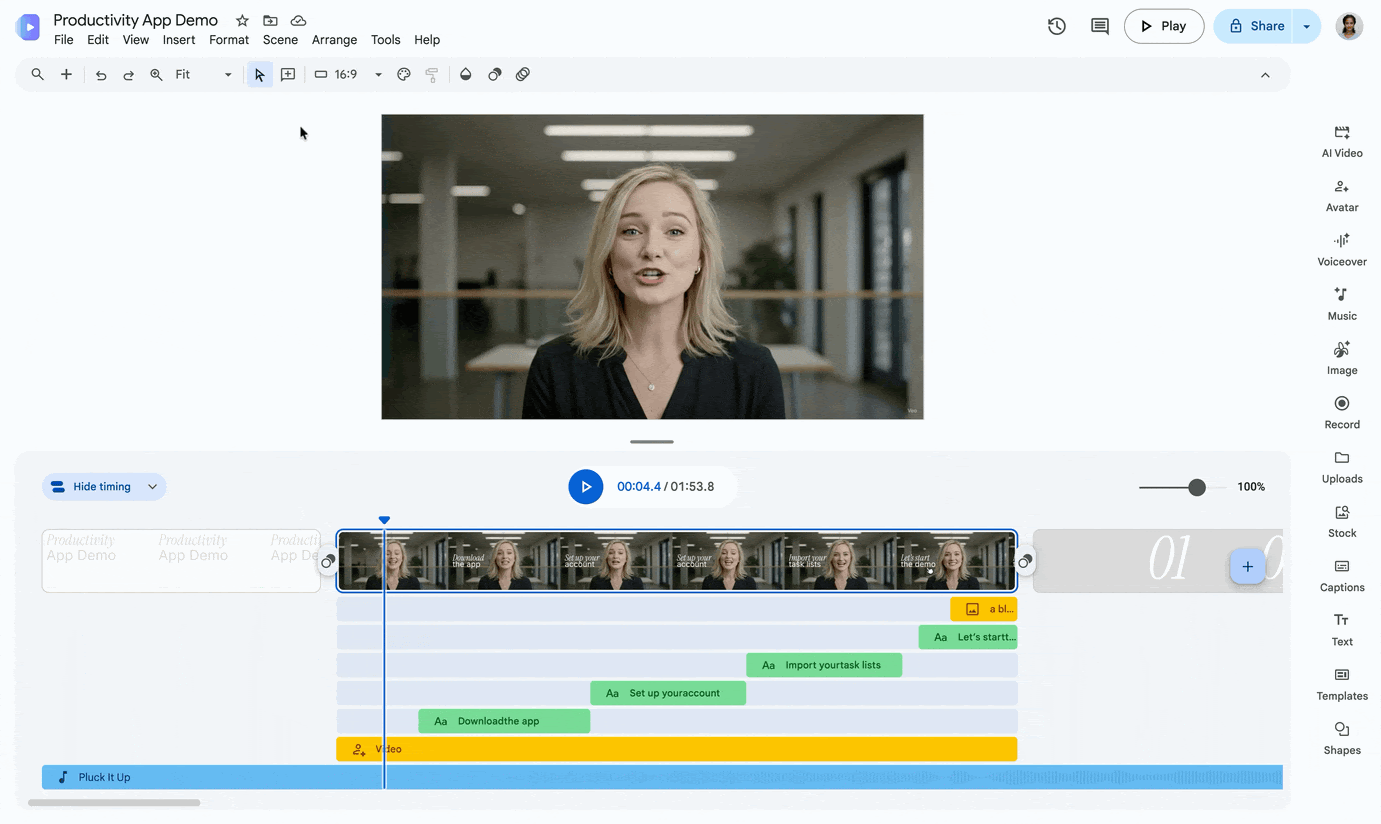Open the theme palette icon
This screenshot has width=1381, height=824.
[x=404, y=74]
